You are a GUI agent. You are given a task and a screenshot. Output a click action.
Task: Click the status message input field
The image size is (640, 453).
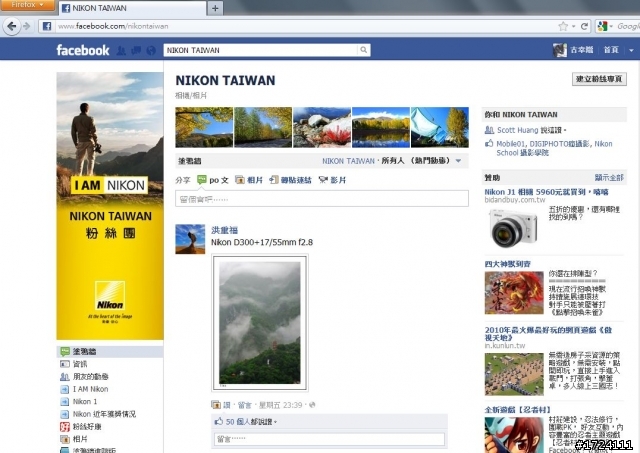[x=322, y=199]
